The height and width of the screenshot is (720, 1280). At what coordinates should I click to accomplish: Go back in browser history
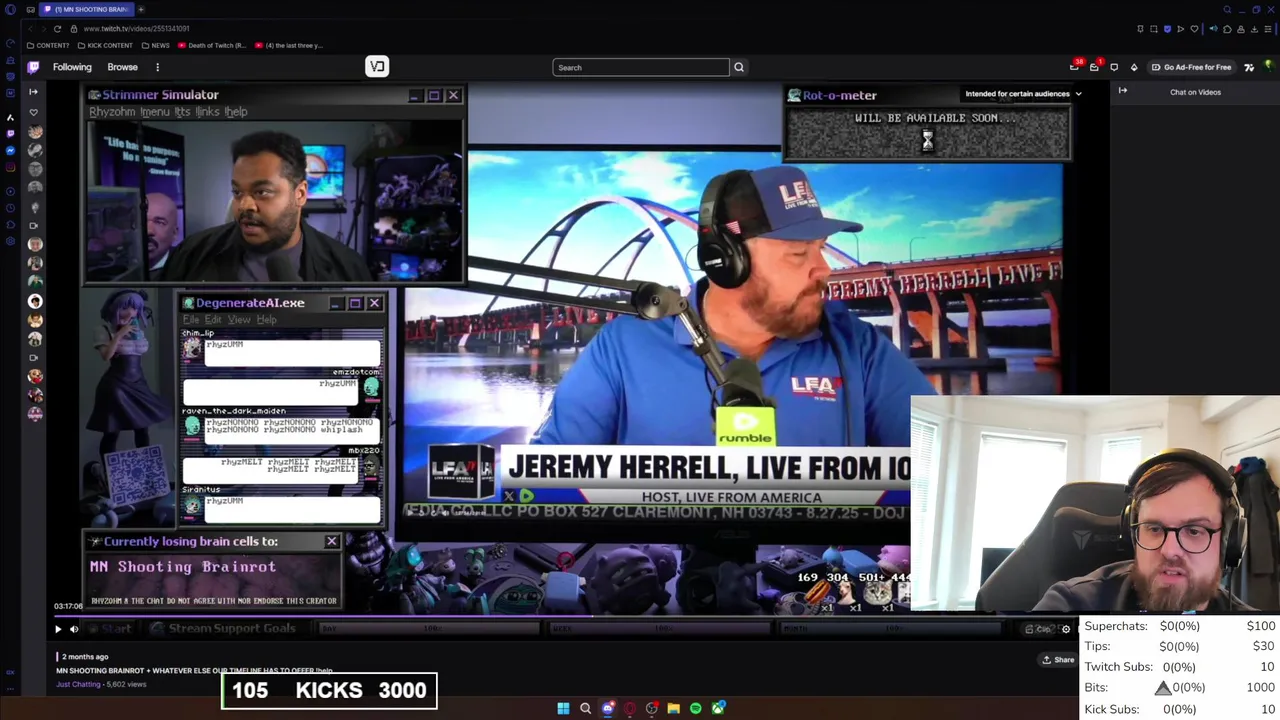pyautogui.click(x=31, y=29)
